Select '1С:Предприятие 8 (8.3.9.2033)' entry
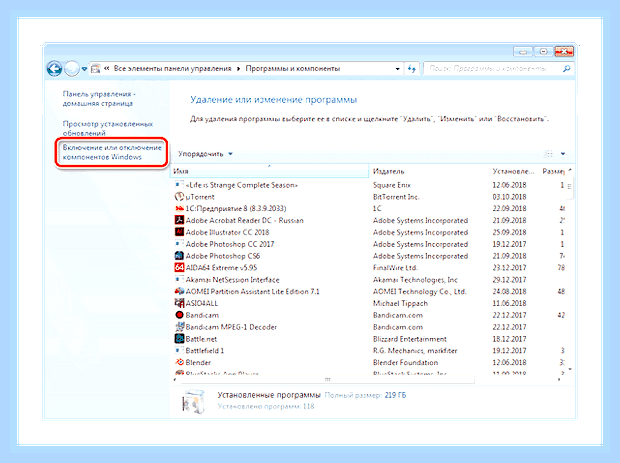620x463 pixels. (x=236, y=208)
